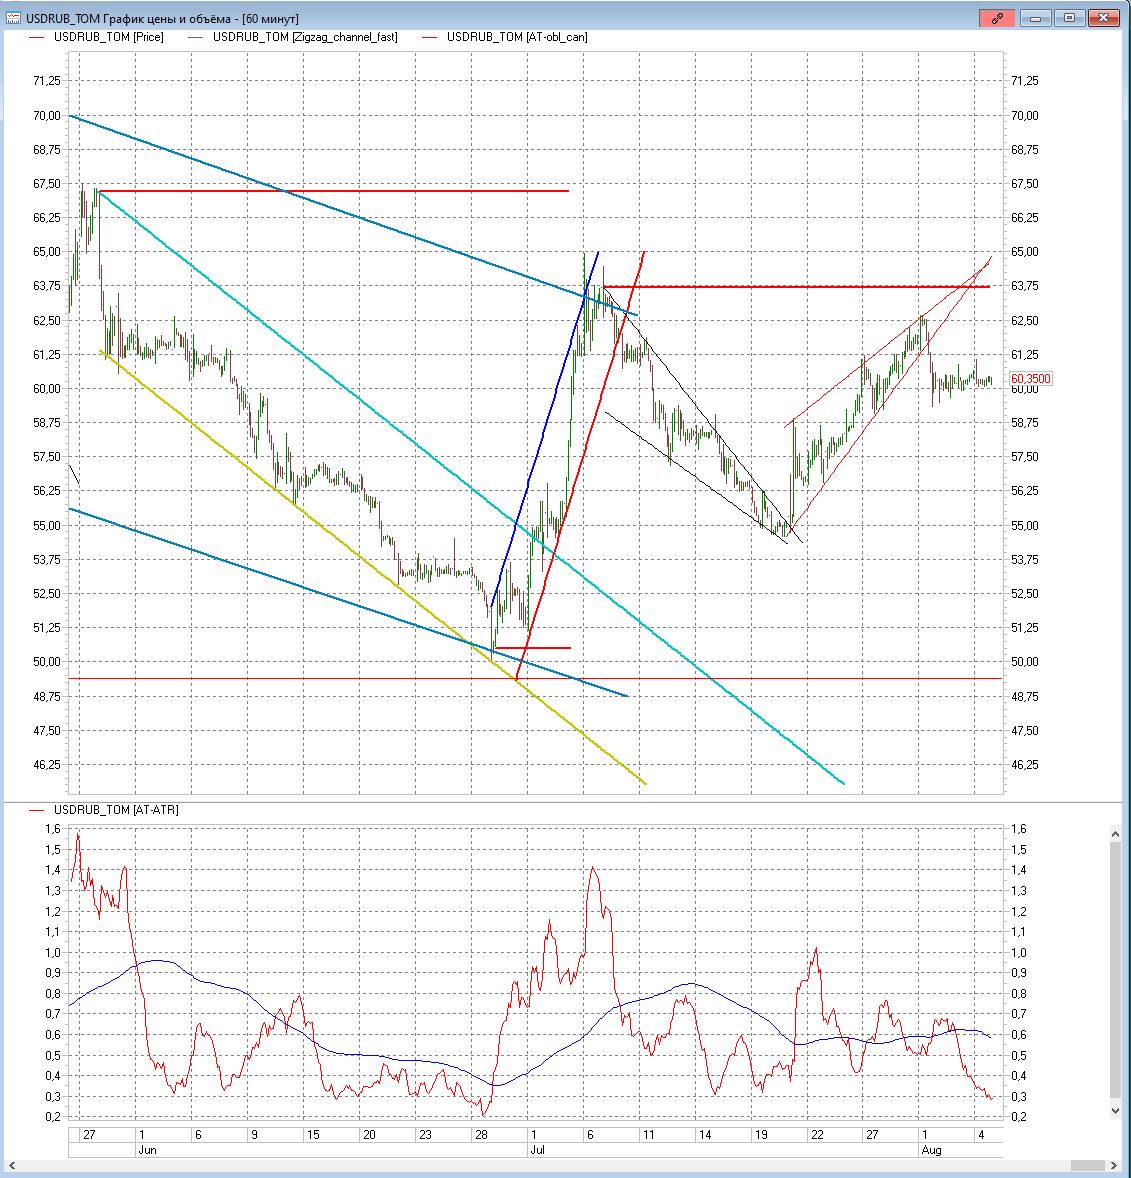The image size is (1131, 1178).
Task: Click the Jul month label on time axis
Action: click(537, 1150)
